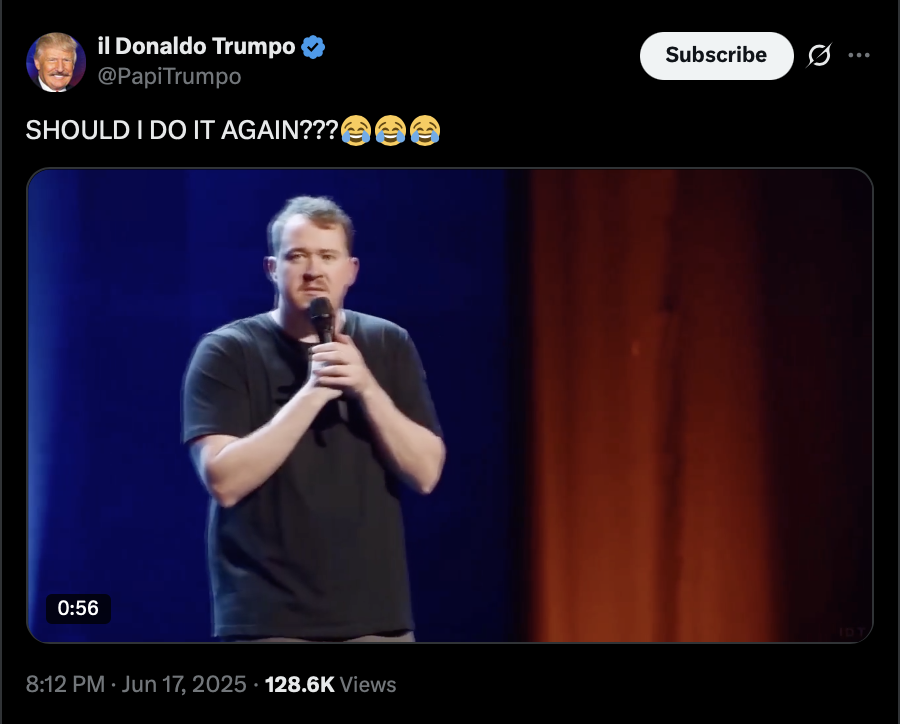Open the il Donaldo Trumpo display name

tap(196, 46)
